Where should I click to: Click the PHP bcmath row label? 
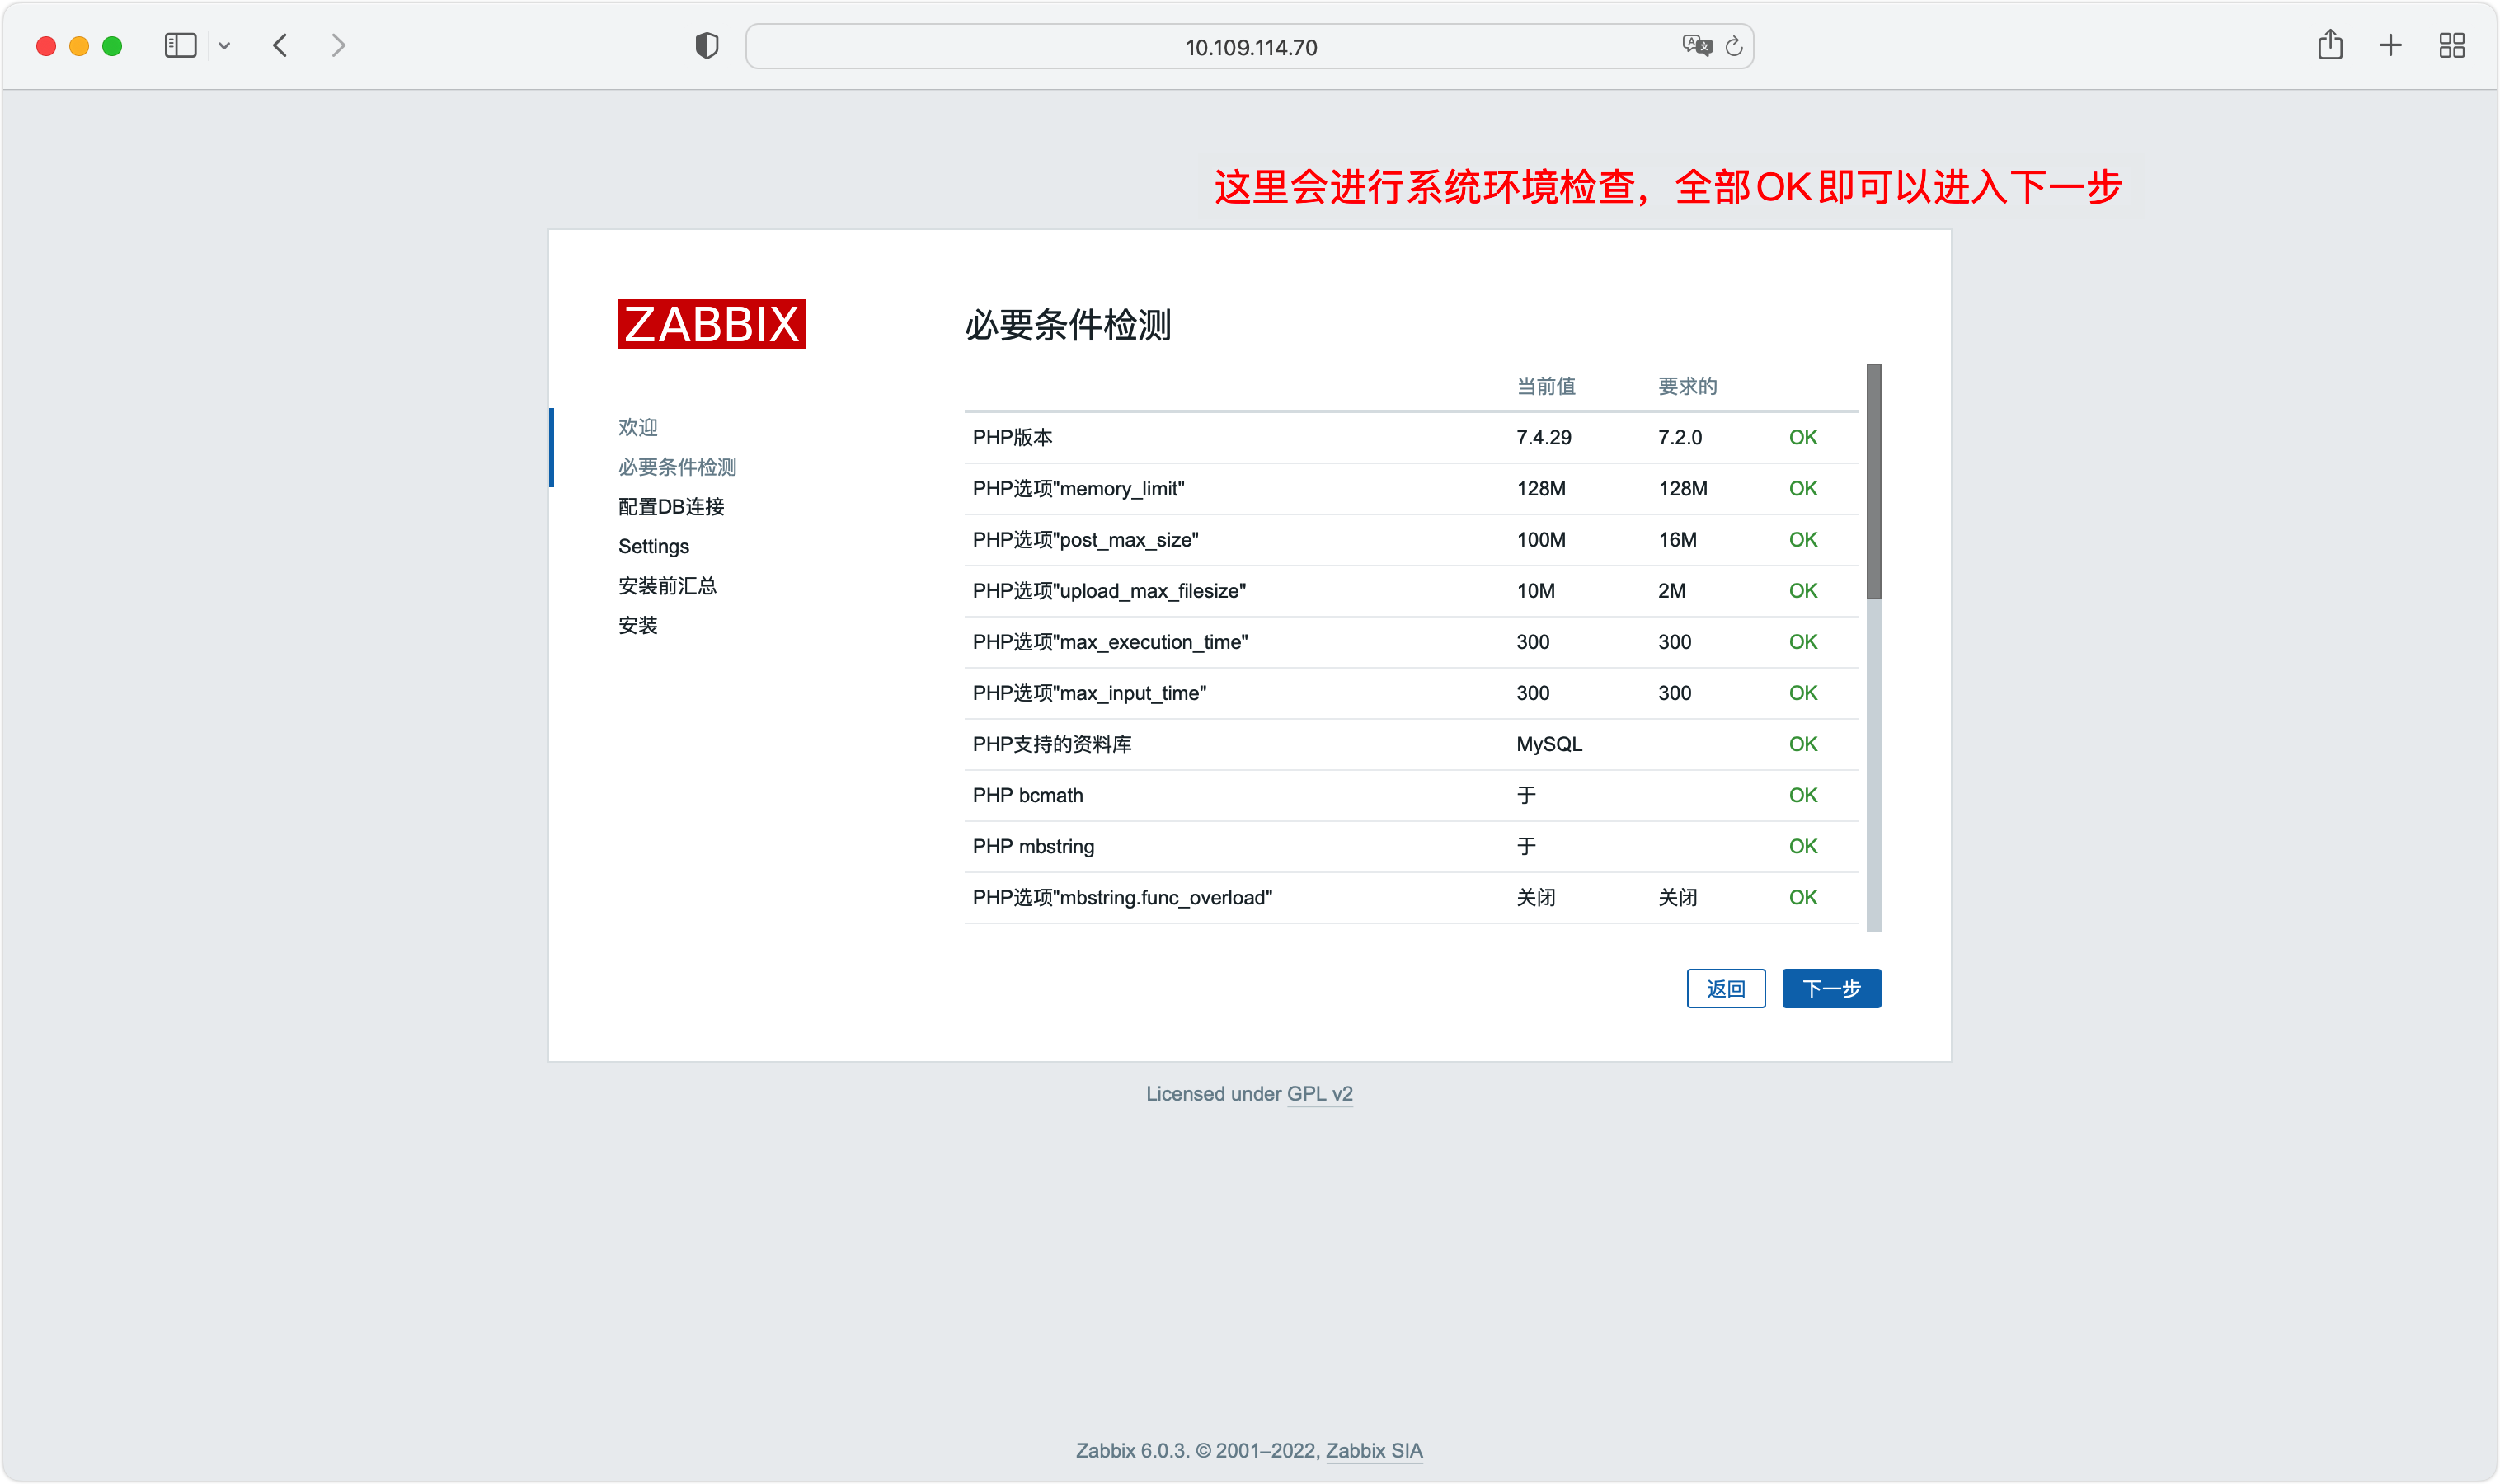pos(1027,794)
